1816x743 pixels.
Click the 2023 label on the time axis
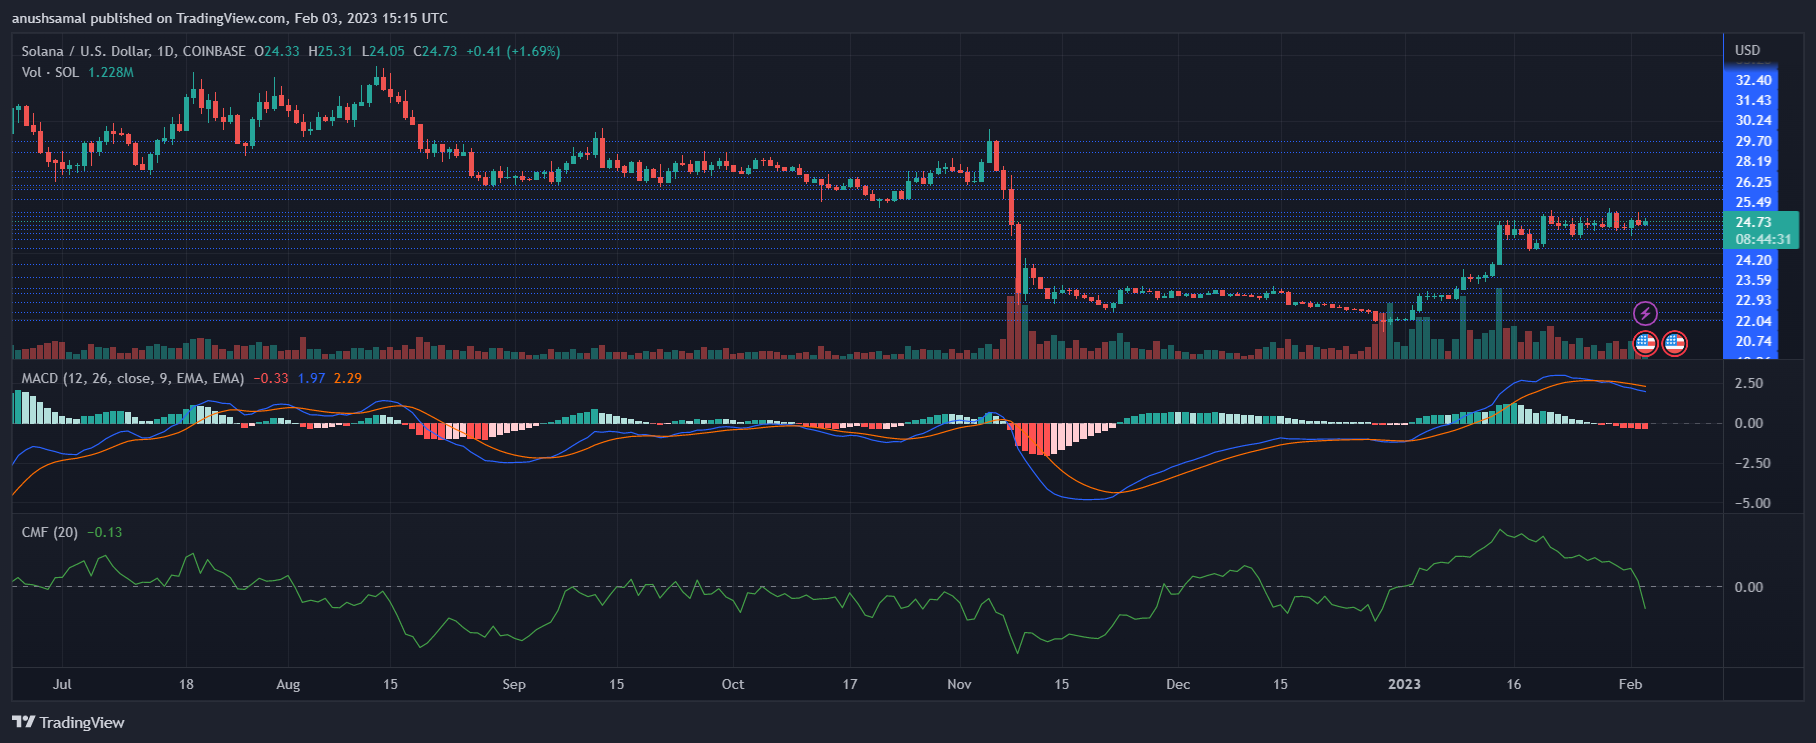point(1404,684)
